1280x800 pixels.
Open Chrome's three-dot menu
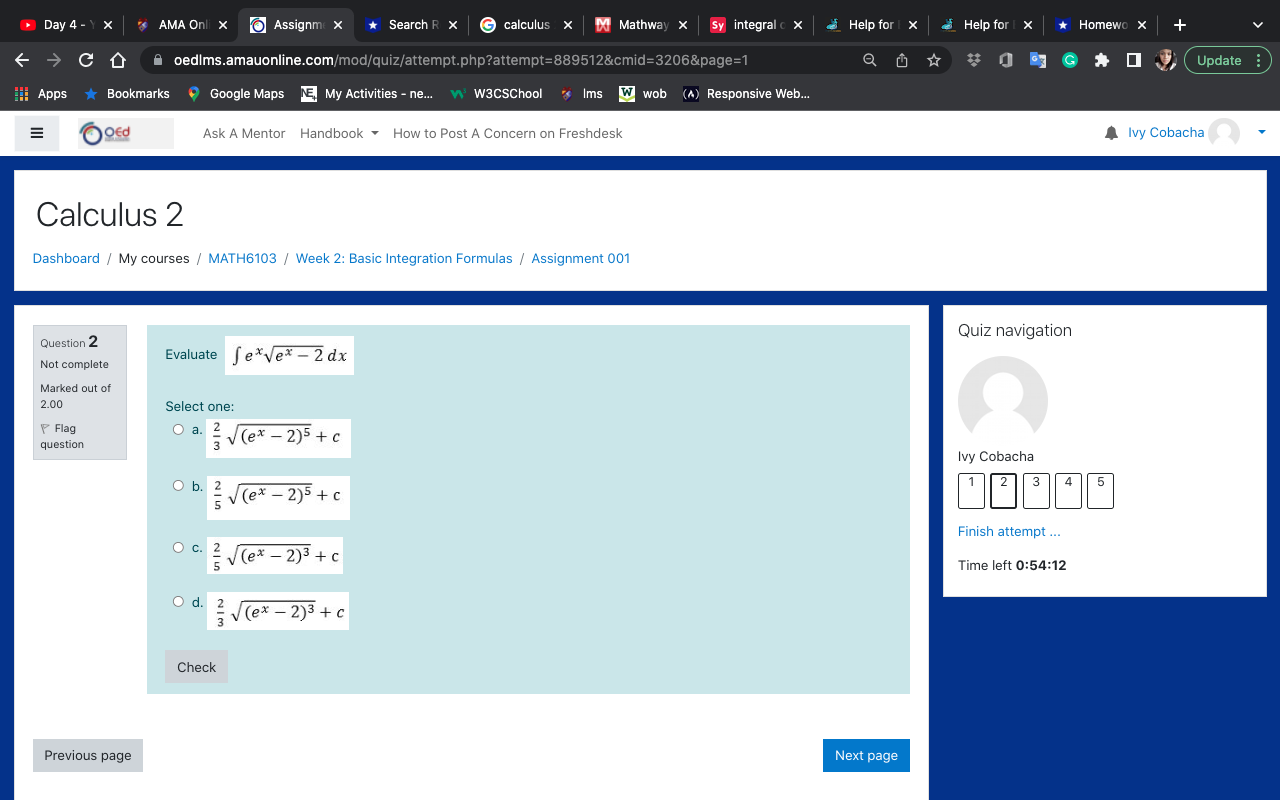pyautogui.click(x=1258, y=60)
